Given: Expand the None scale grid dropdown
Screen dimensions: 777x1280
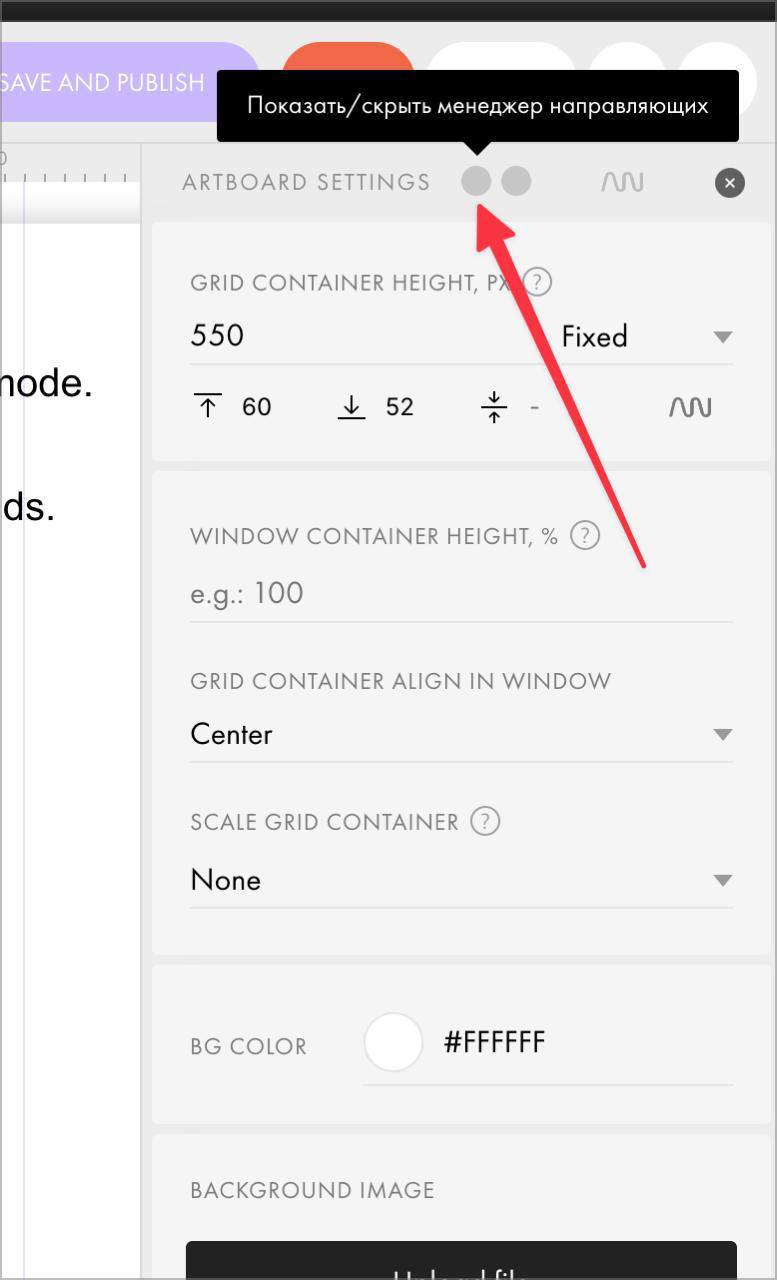Looking at the screenshot, I should (x=461, y=881).
